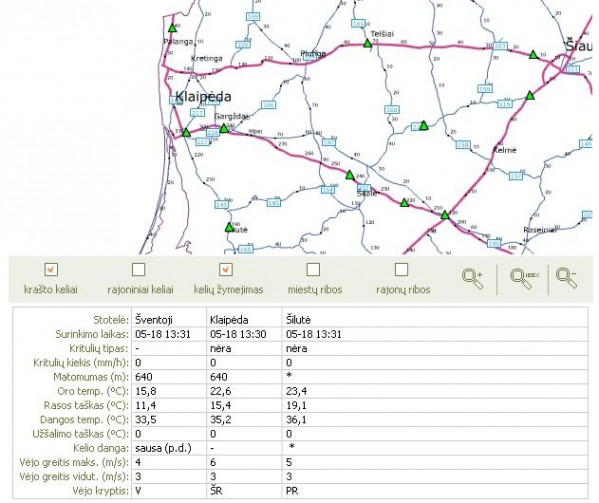Click the zoom out magnifier icon
The height and width of the screenshot is (503, 599).
pos(566,278)
